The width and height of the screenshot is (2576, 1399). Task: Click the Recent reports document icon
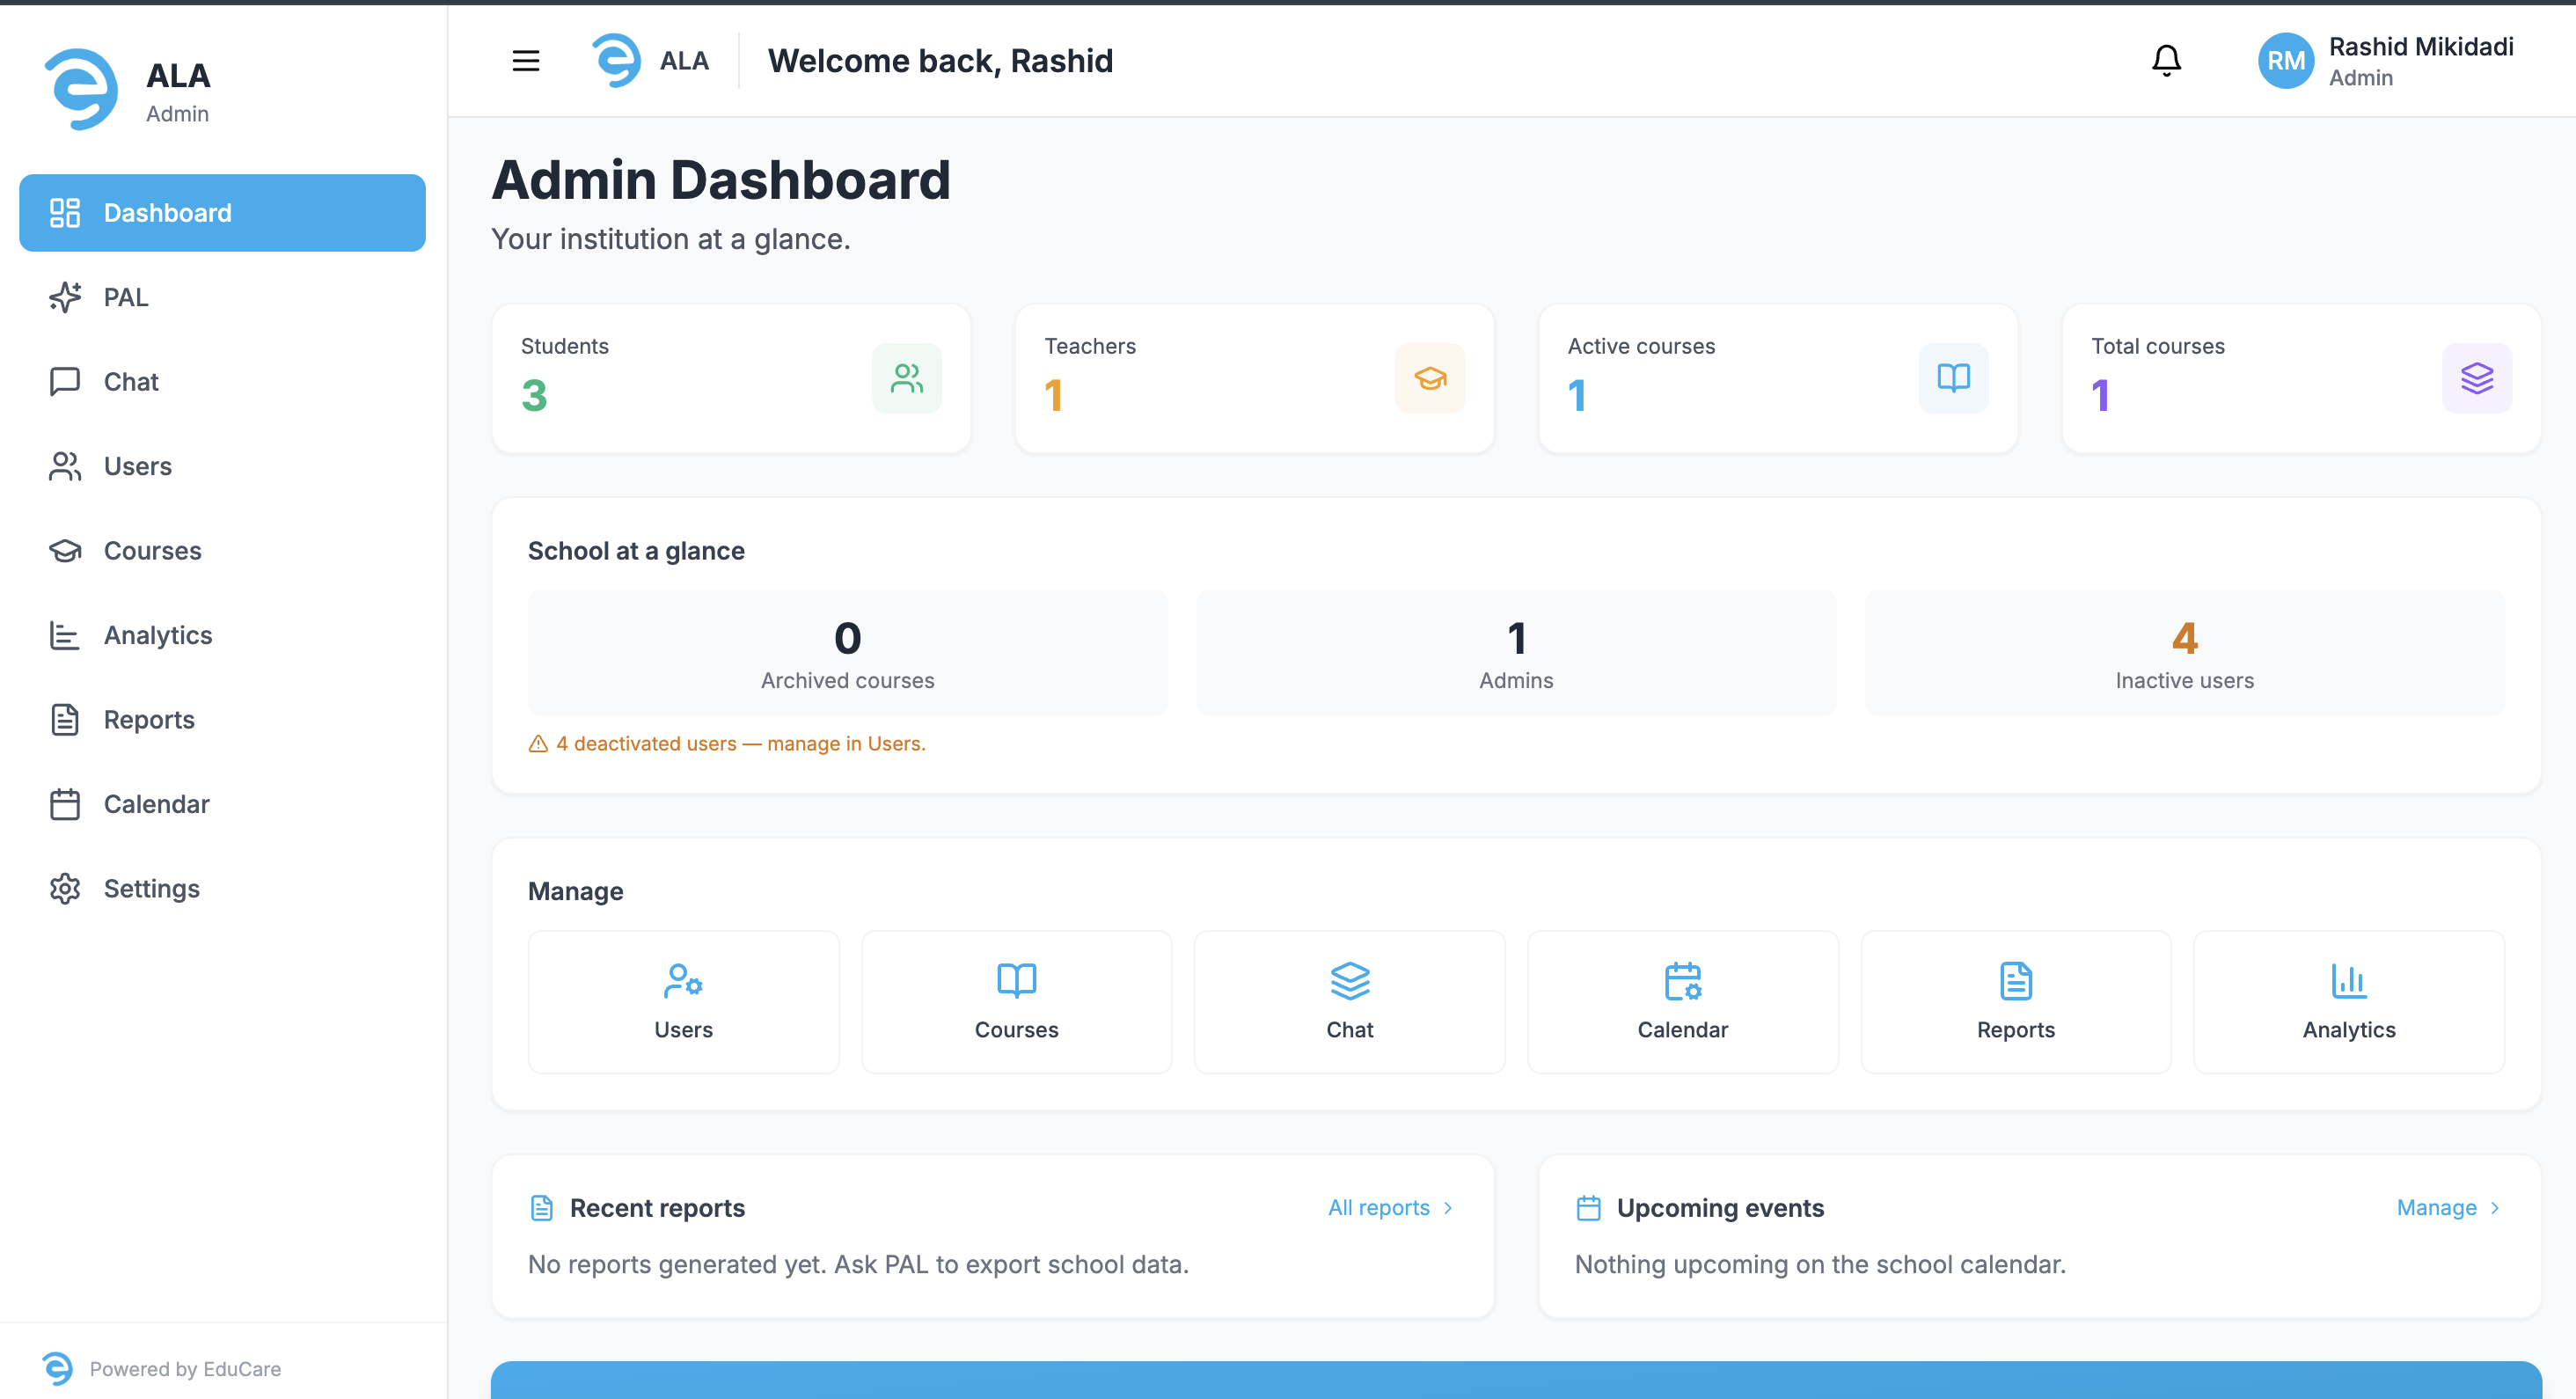coord(541,1208)
